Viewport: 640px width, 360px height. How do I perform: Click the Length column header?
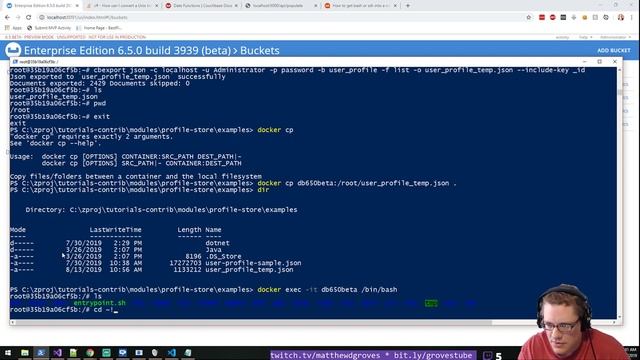pyautogui.click(x=189, y=230)
